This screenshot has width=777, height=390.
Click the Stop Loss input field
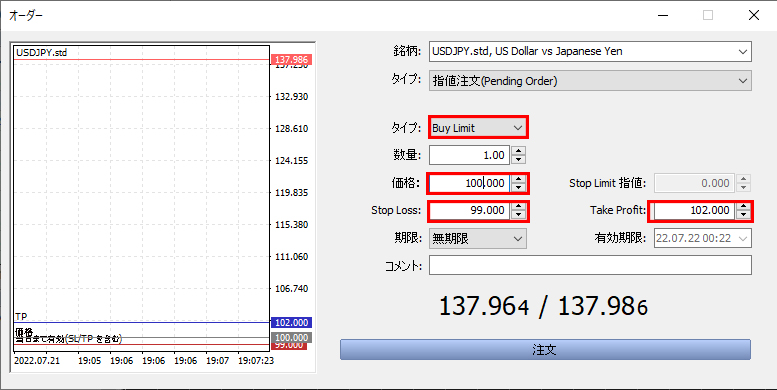pyautogui.click(x=470, y=211)
